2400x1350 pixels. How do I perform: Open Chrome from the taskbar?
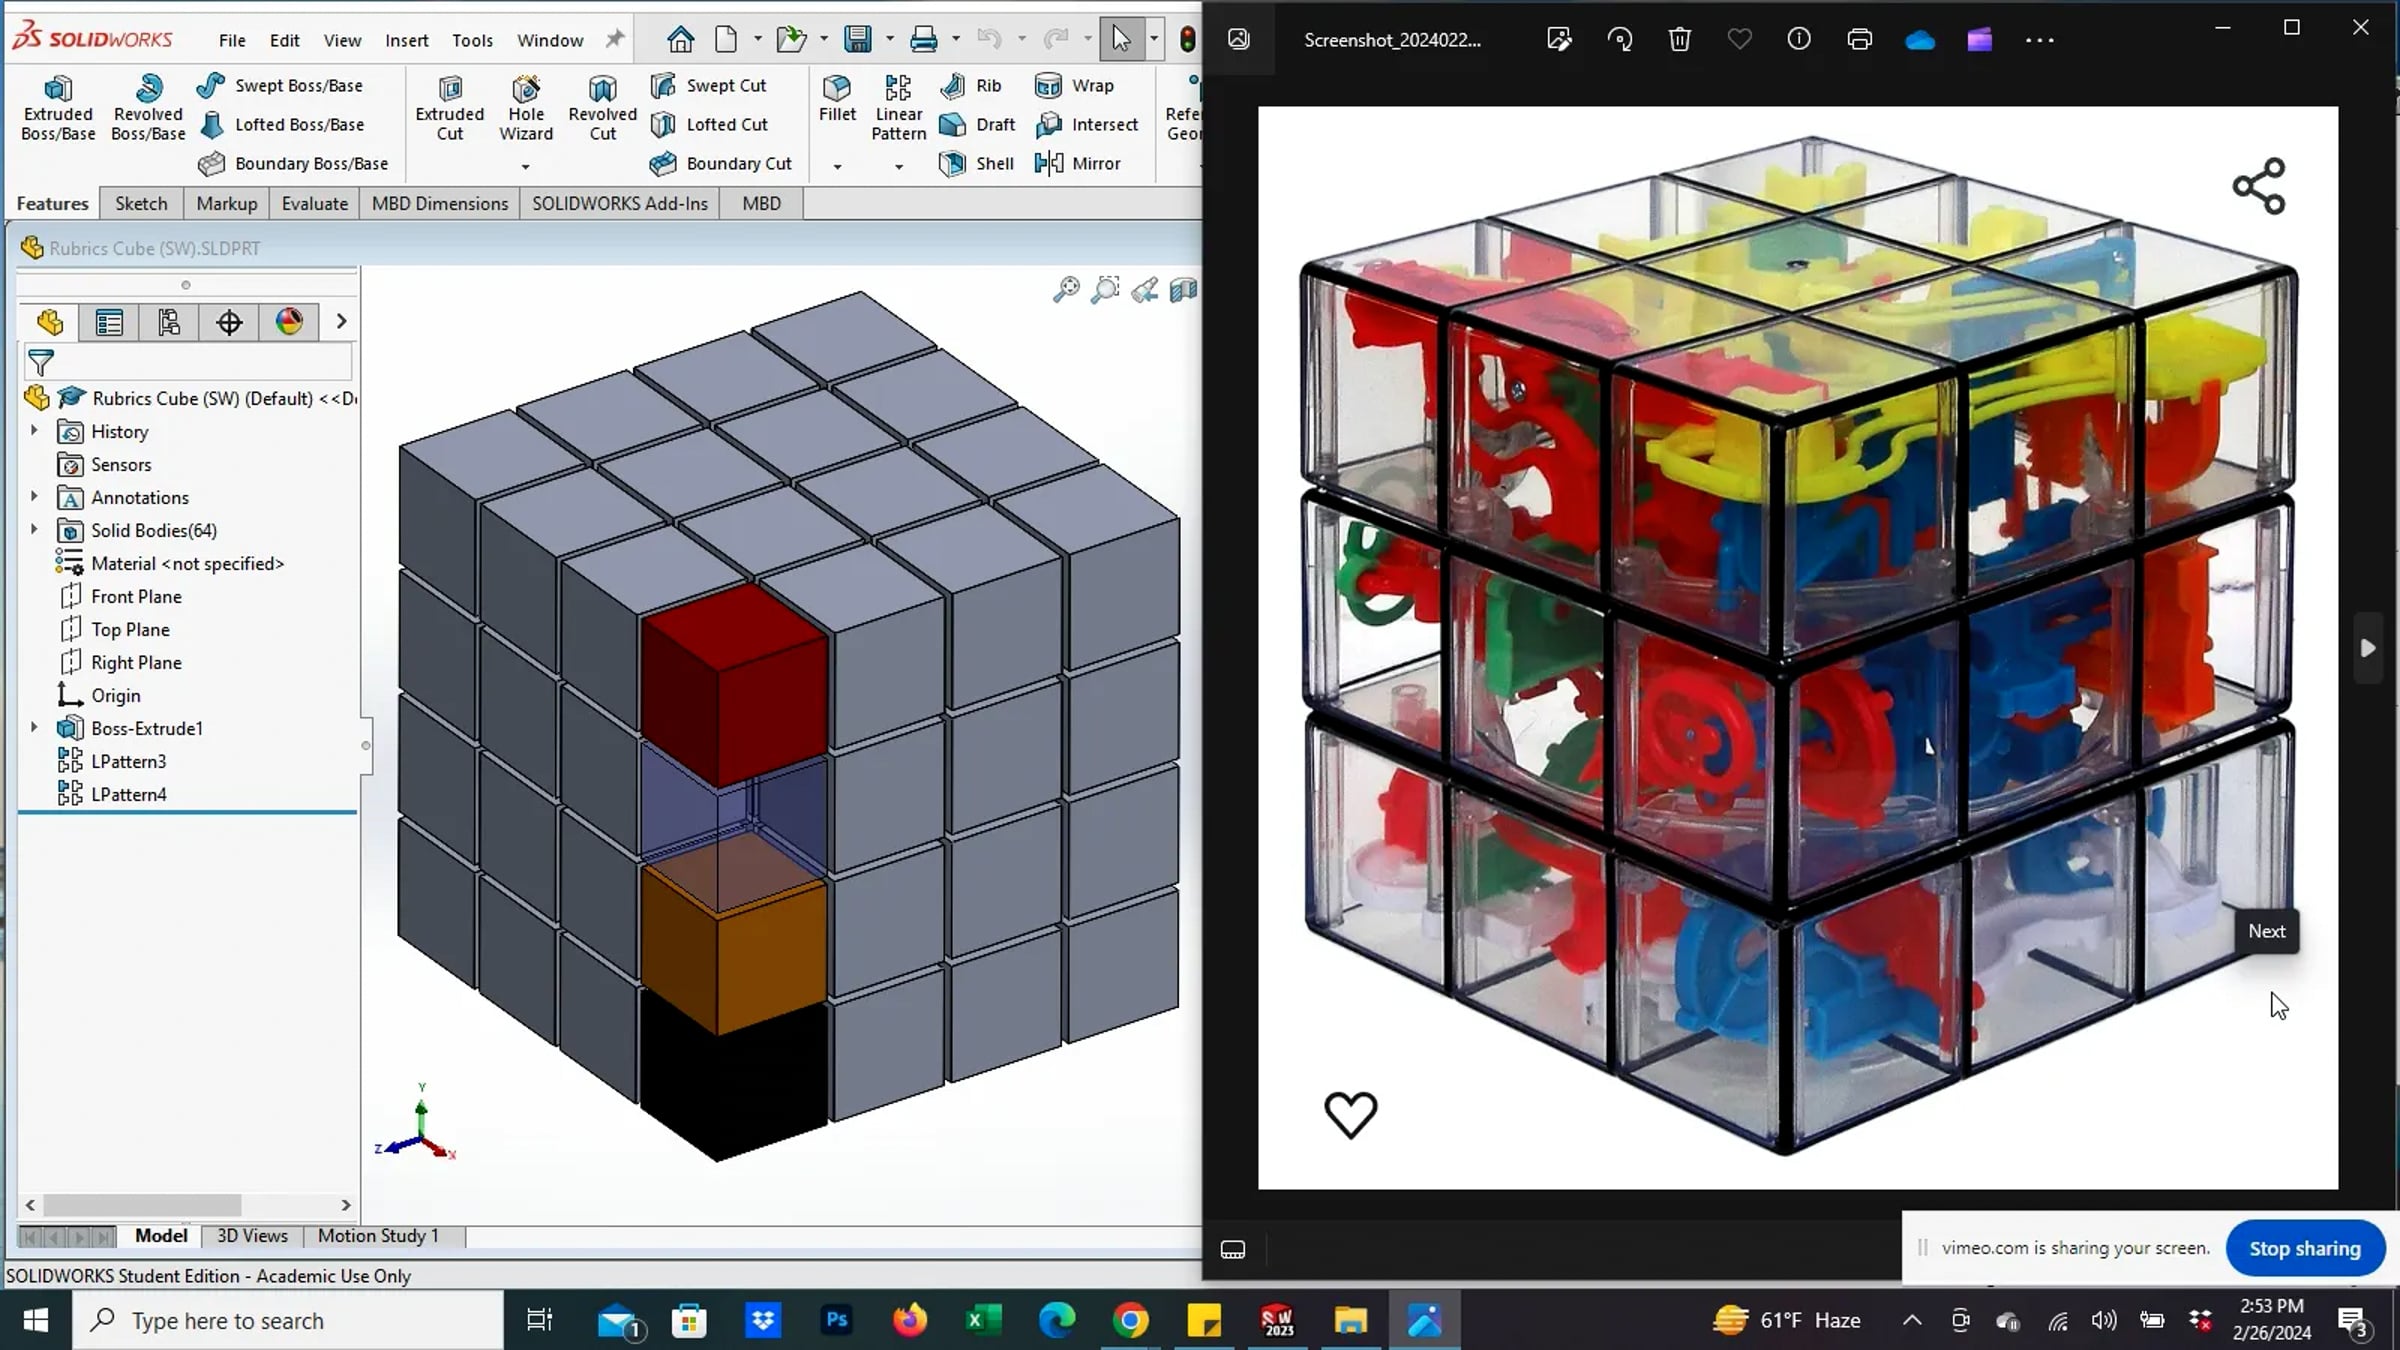point(1130,1320)
